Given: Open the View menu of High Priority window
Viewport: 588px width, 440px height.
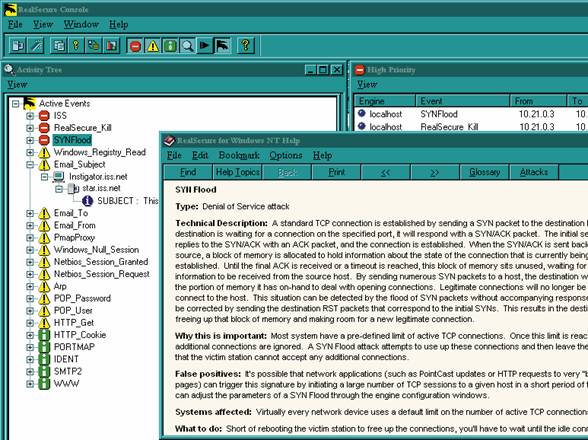Looking at the screenshot, I should coord(367,84).
